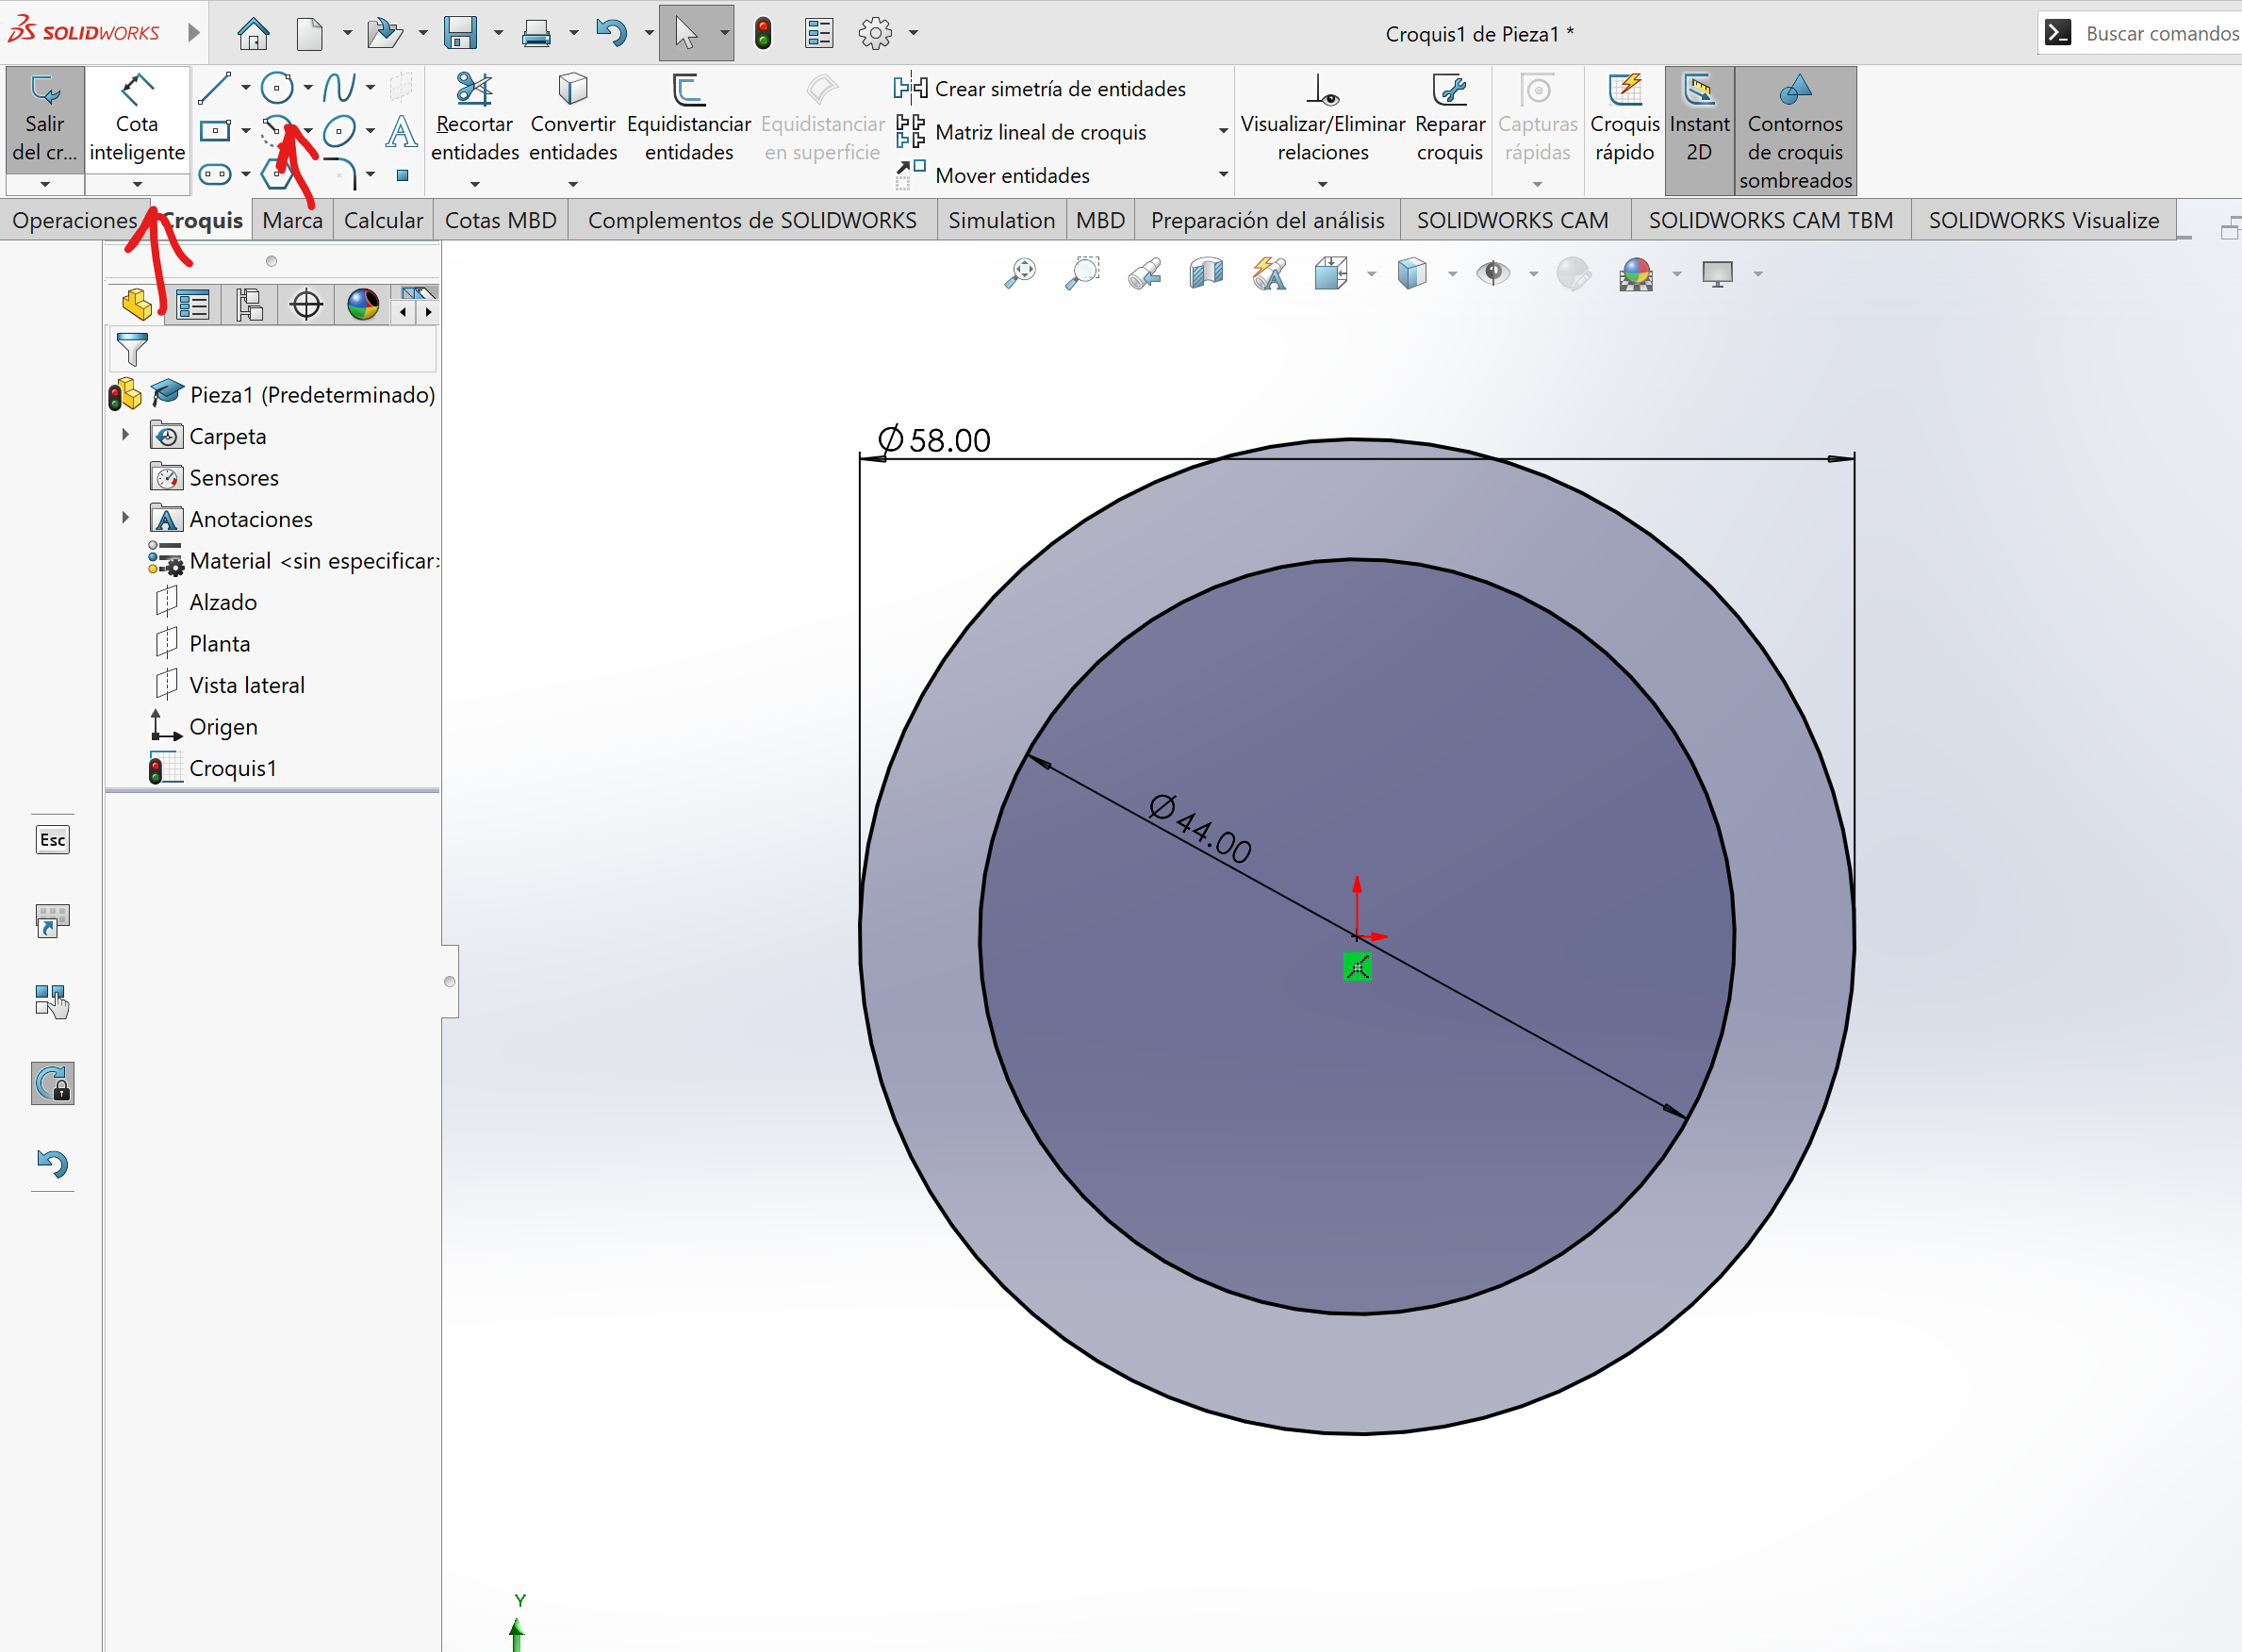Open Recortar entidades dropdown arrow
2242x1652 pixels.
coord(475,184)
